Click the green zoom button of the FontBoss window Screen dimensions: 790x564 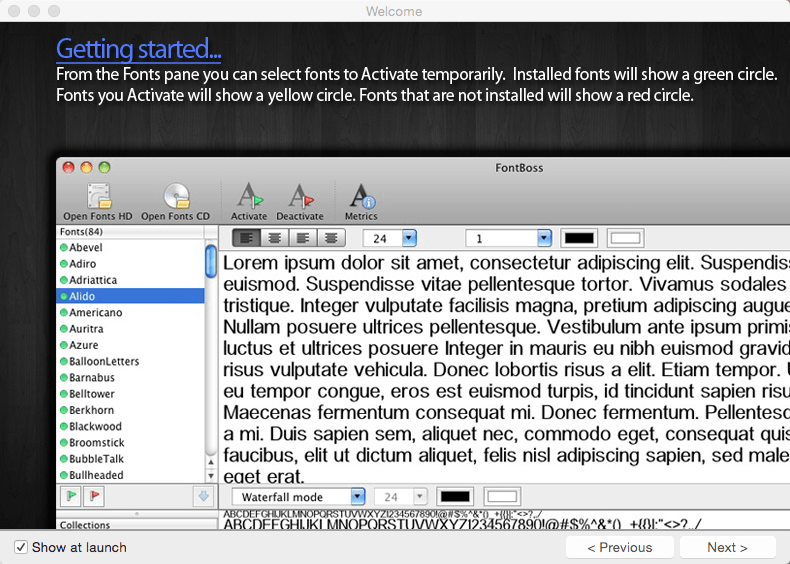click(x=104, y=167)
